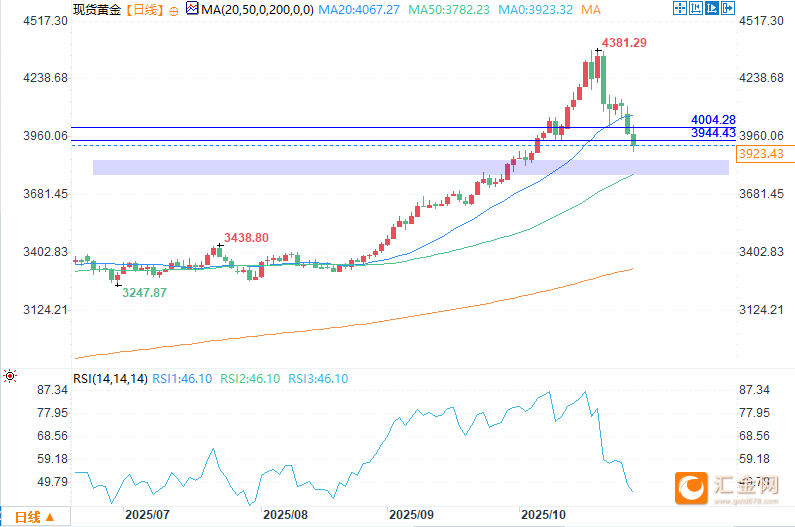The width and height of the screenshot is (795, 527).
Task: Click the 4381.29 high price marker
Action: tap(624, 43)
